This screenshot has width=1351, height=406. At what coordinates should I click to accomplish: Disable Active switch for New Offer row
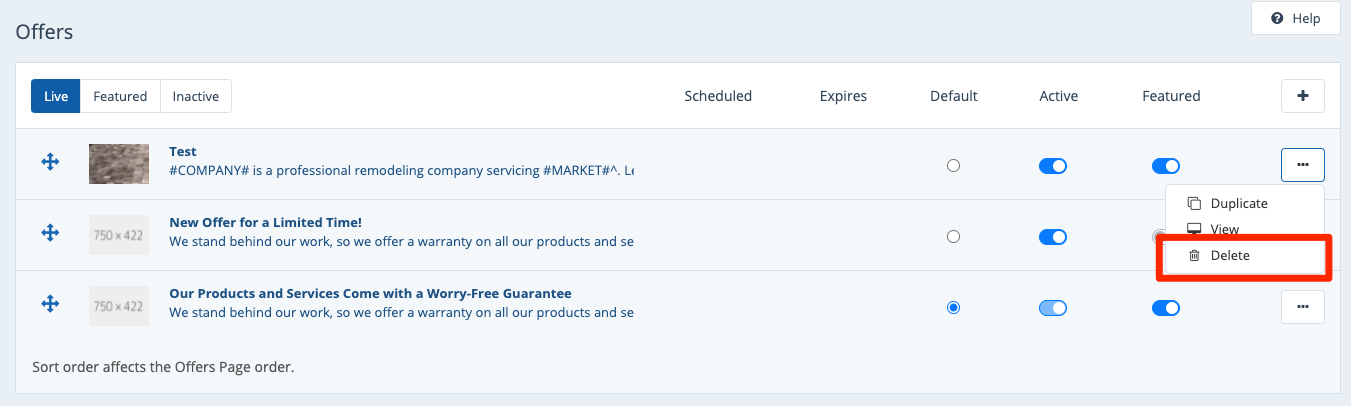1053,237
